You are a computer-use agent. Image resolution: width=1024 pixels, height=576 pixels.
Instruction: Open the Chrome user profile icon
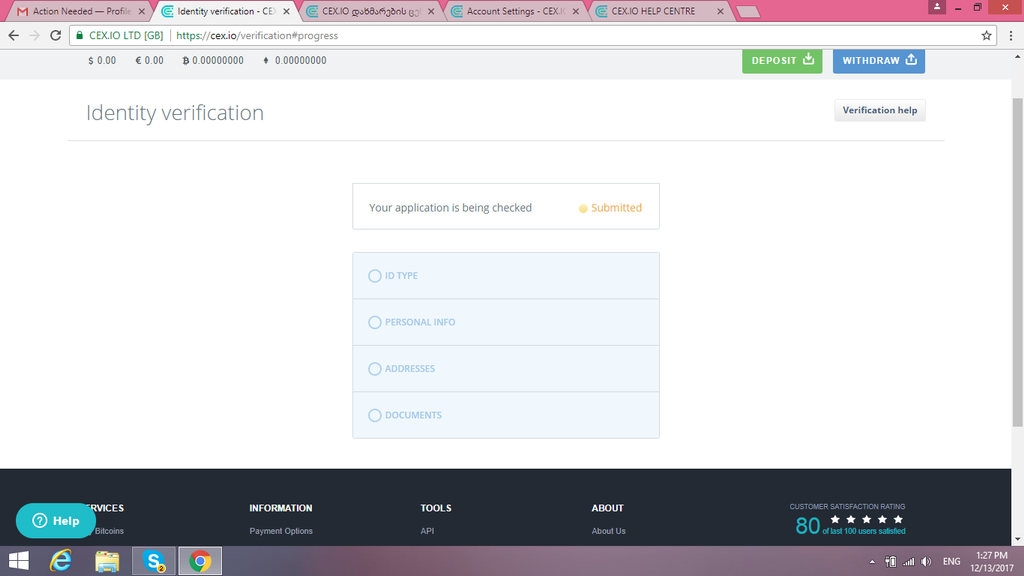[936, 7]
